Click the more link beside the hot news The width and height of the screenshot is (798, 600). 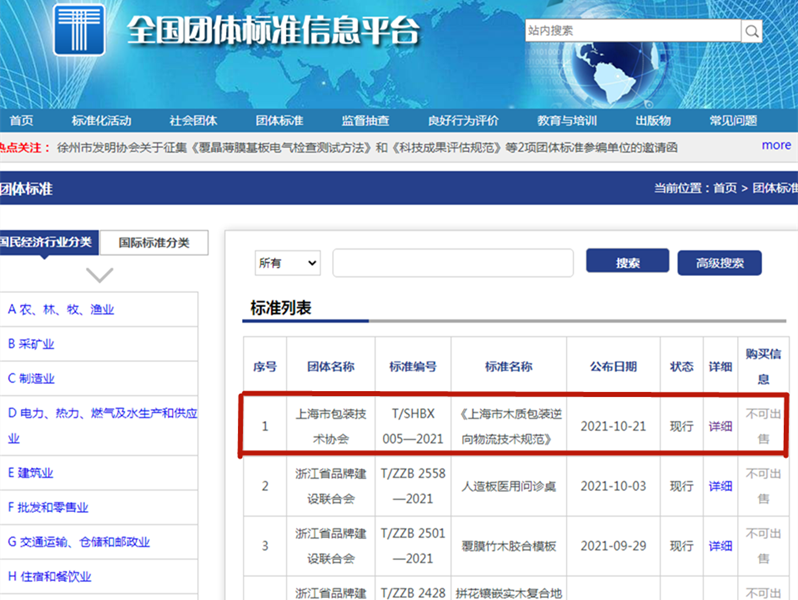click(x=776, y=145)
